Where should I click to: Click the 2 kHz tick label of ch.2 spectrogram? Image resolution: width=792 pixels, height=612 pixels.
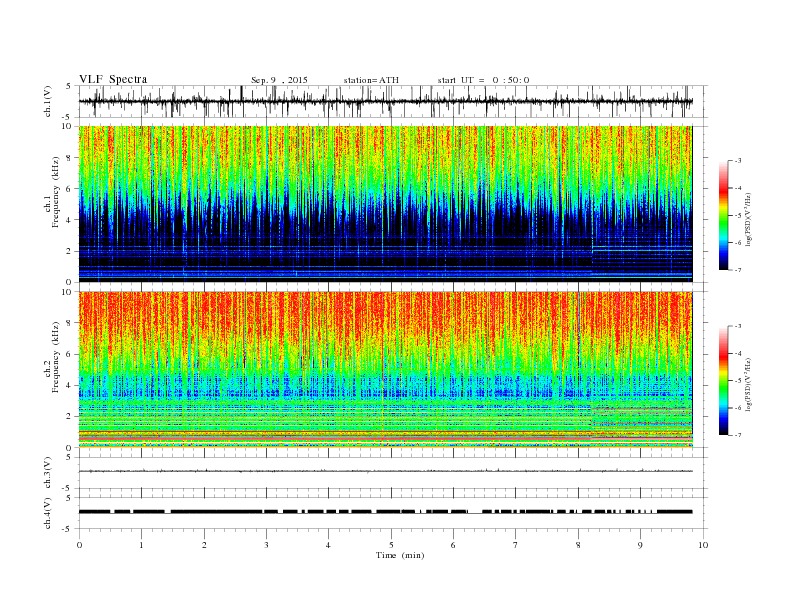click(x=69, y=417)
